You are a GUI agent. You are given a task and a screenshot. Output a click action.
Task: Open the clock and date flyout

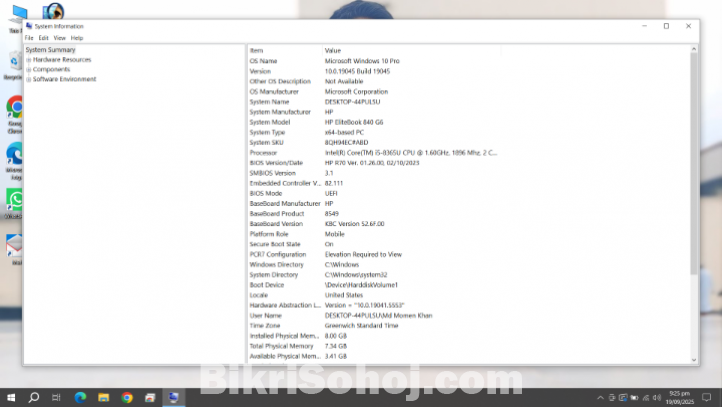pos(680,398)
